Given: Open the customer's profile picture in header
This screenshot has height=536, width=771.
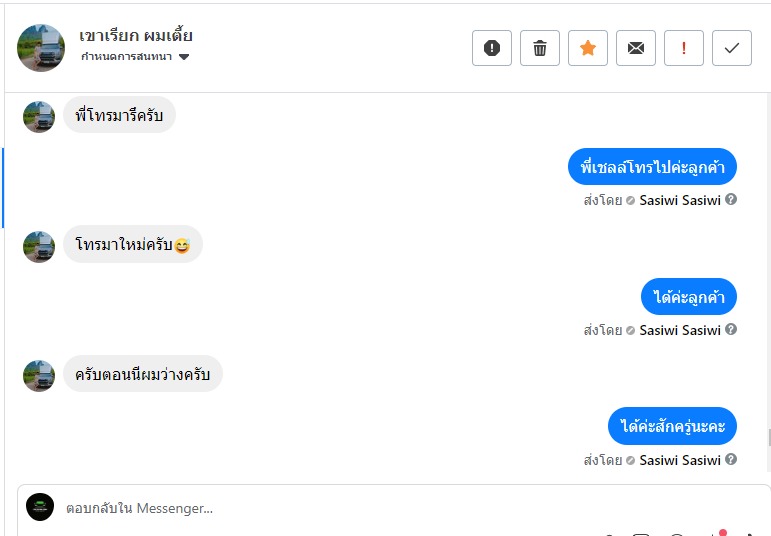Looking at the screenshot, I should 41,47.
